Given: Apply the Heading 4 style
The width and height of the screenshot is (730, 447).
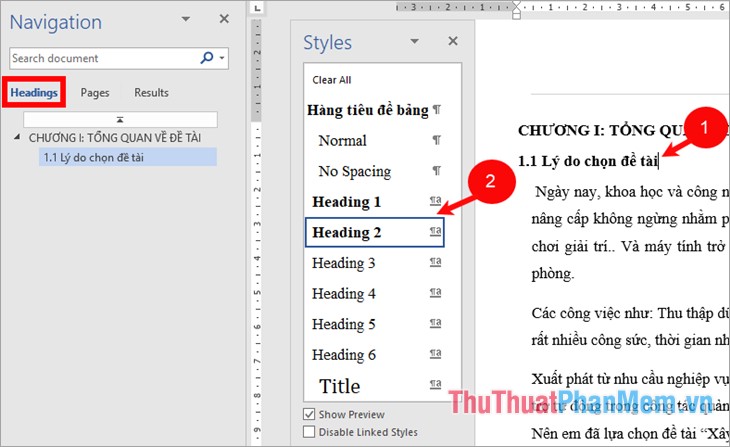Looking at the screenshot, I should [x=375, y=293].
